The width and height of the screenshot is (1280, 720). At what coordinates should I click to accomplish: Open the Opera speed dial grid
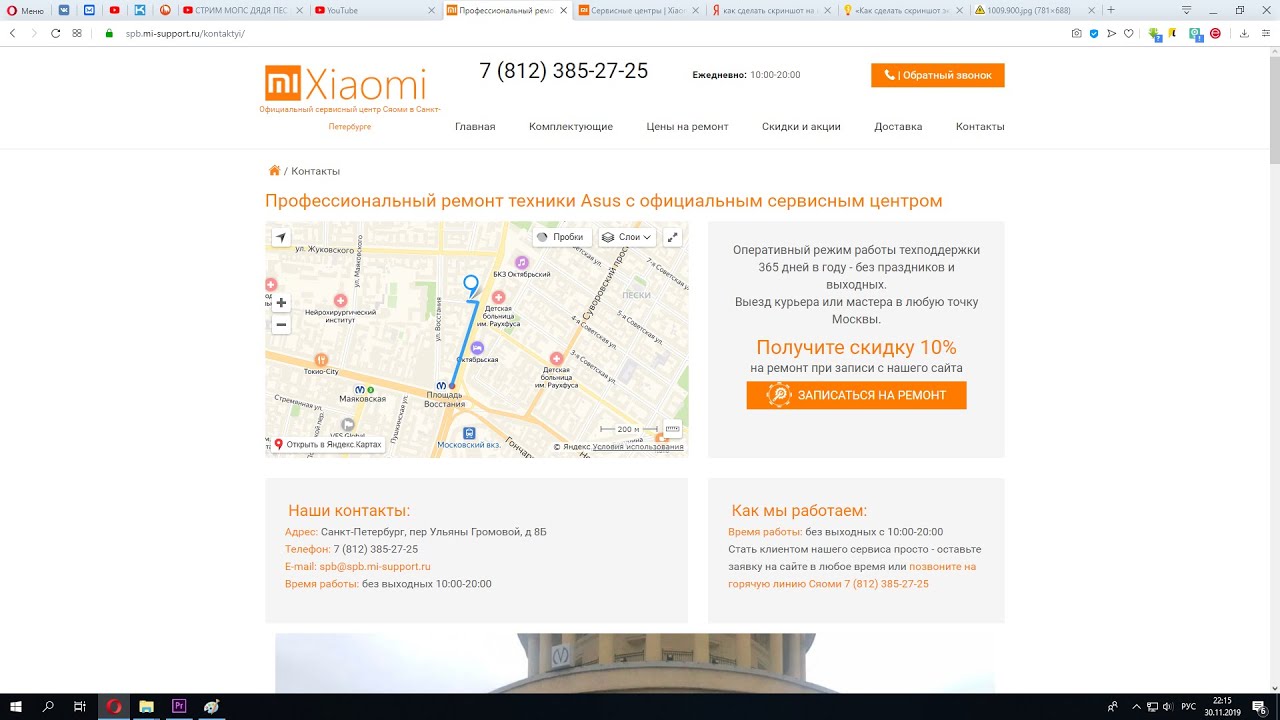tap(77, 33)
